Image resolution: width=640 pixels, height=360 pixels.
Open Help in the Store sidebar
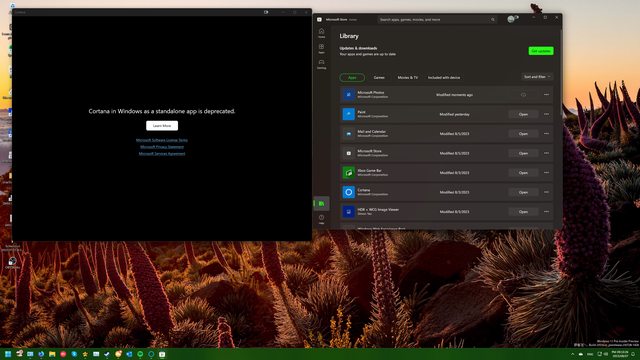[322, 219]
